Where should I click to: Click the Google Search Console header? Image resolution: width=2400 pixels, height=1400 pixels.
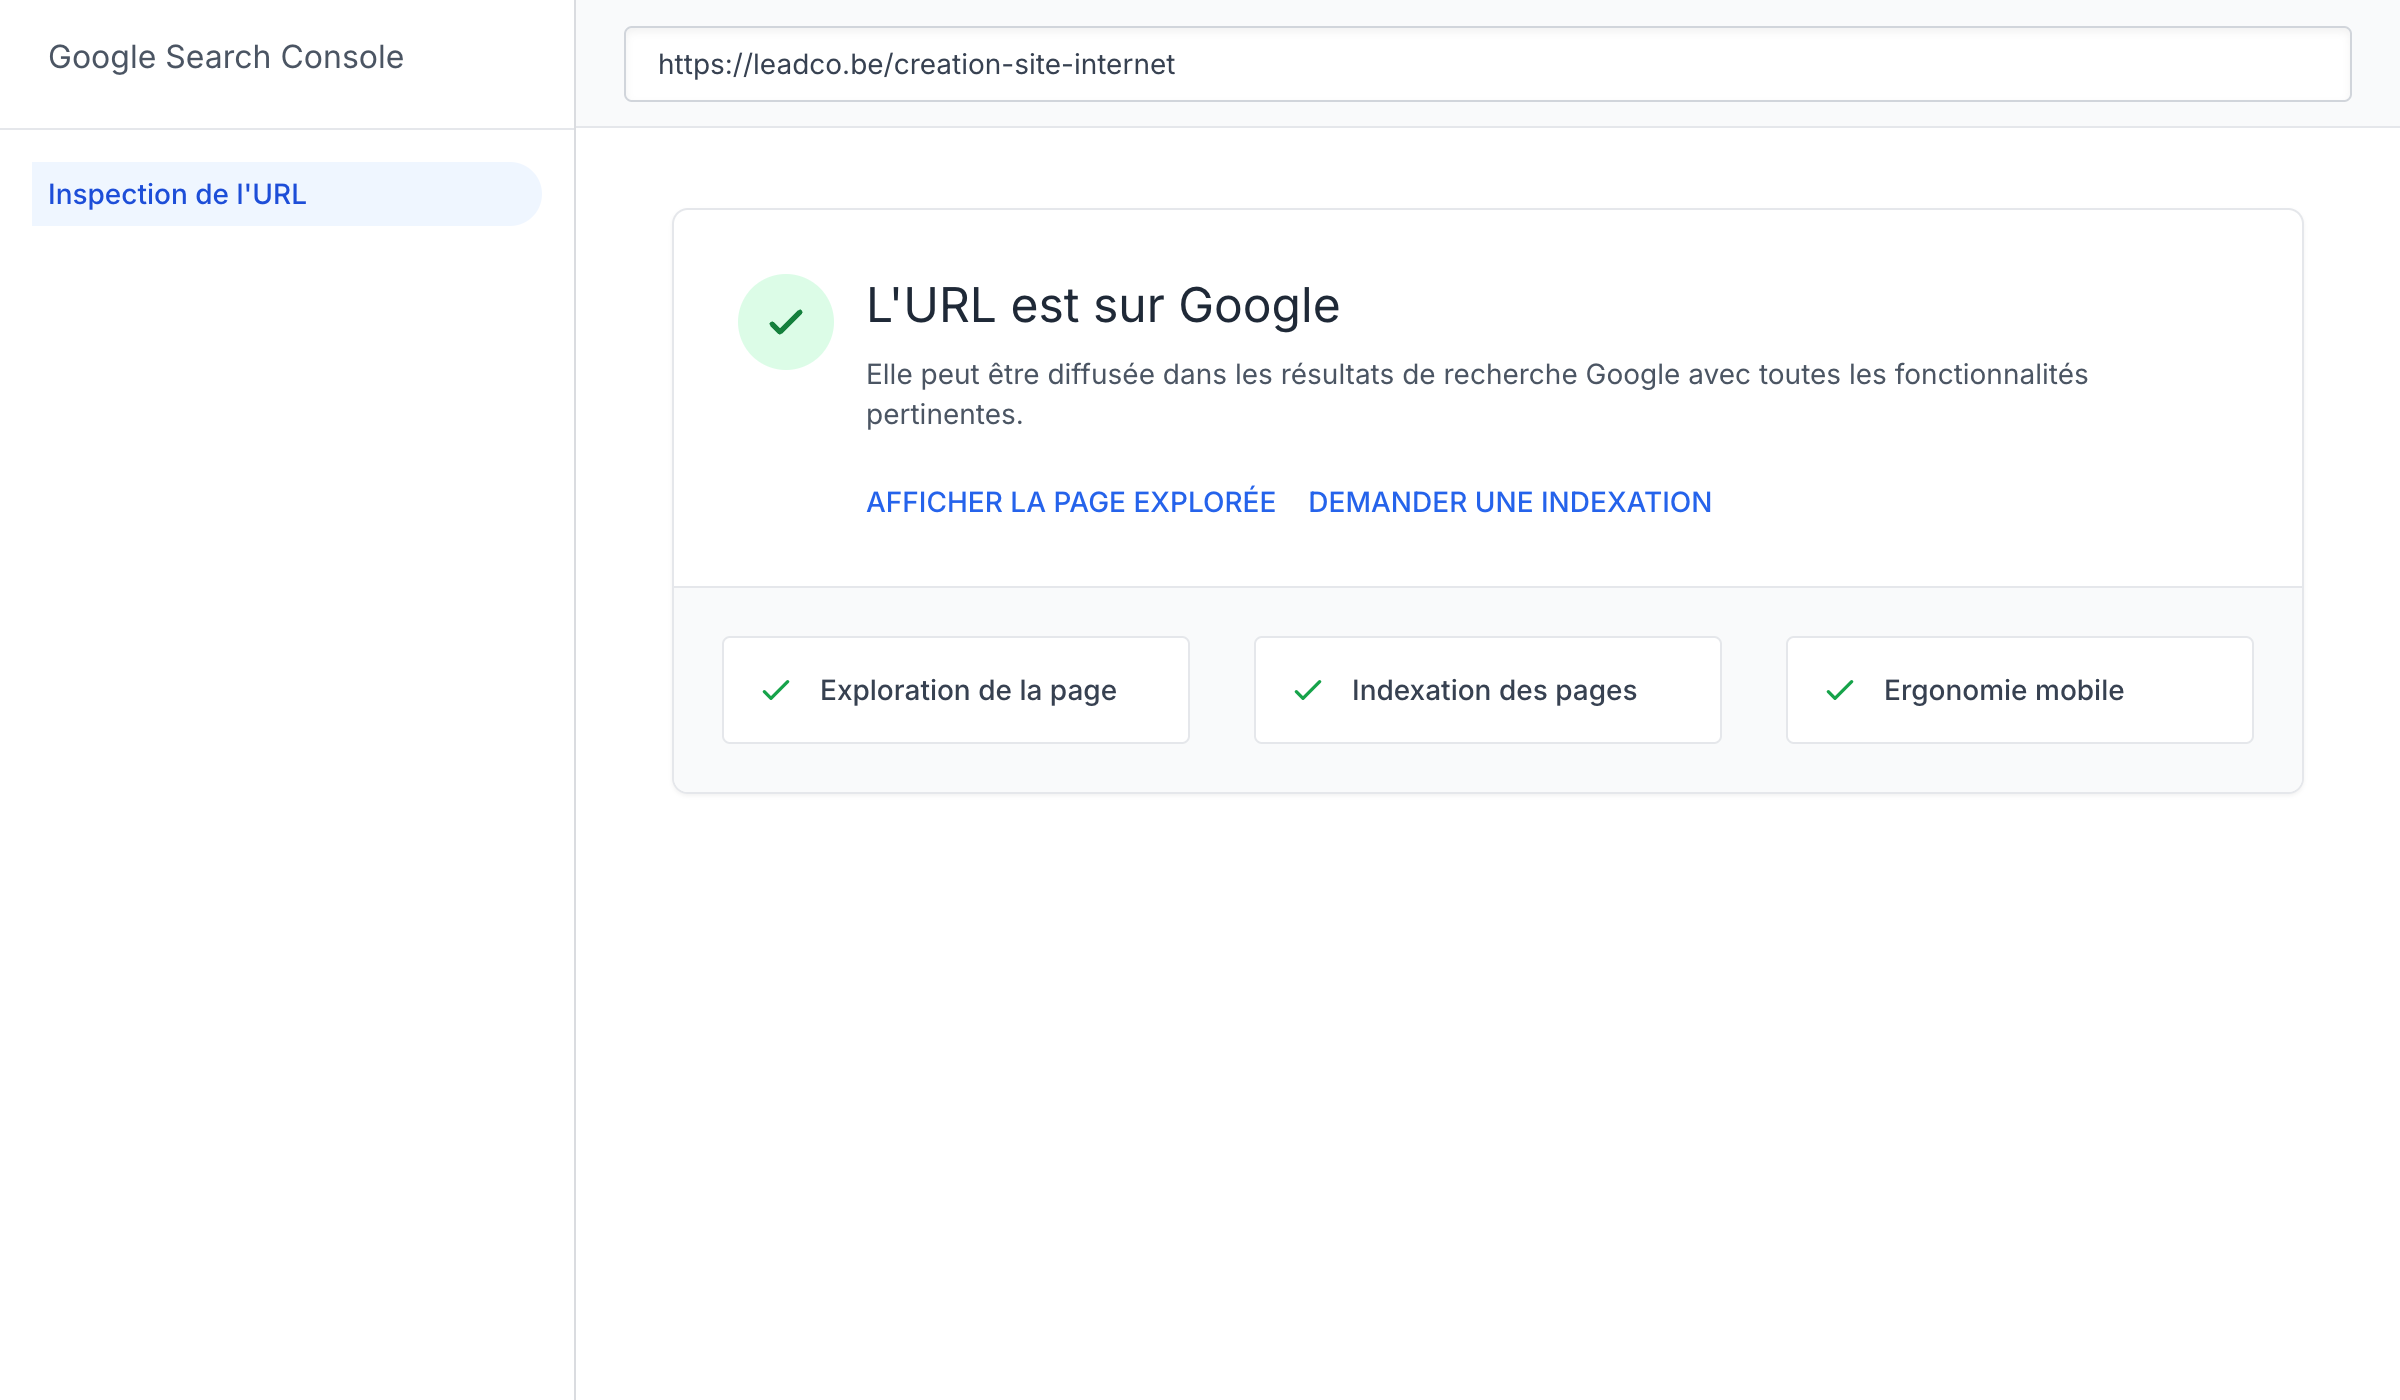point(226,57)
